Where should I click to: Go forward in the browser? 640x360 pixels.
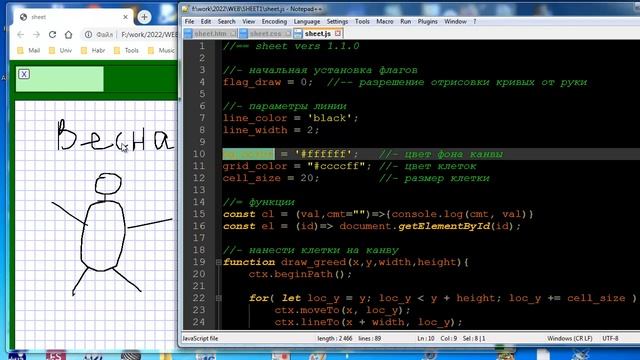(x=36, y=35)
